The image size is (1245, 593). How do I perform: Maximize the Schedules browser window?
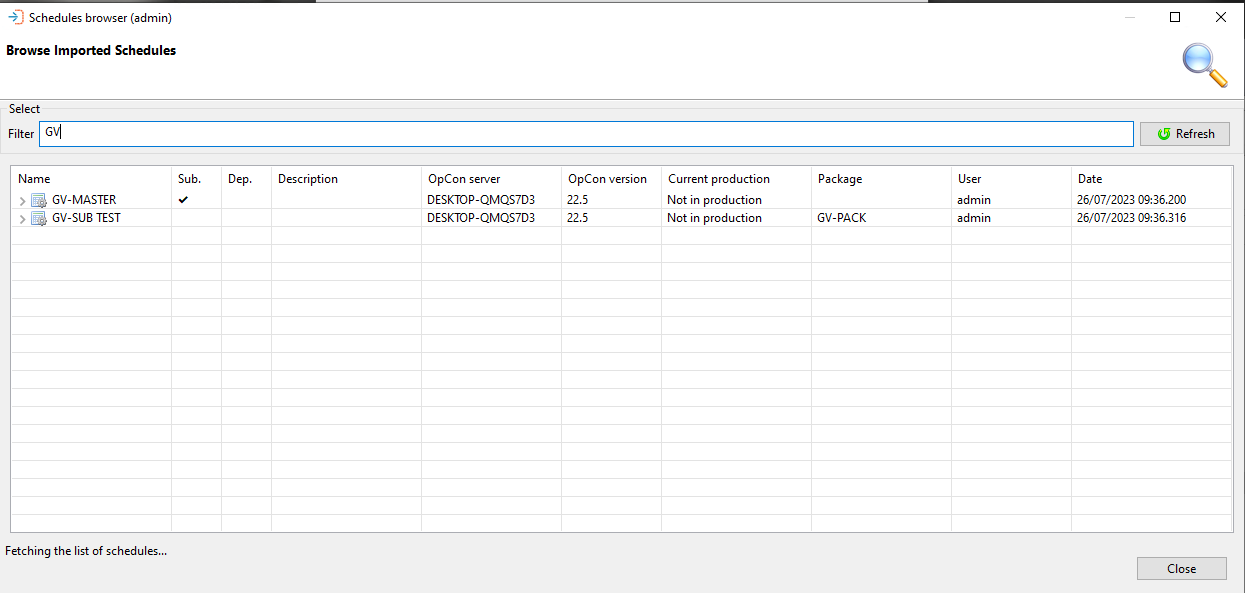(x=1175, y=17)
